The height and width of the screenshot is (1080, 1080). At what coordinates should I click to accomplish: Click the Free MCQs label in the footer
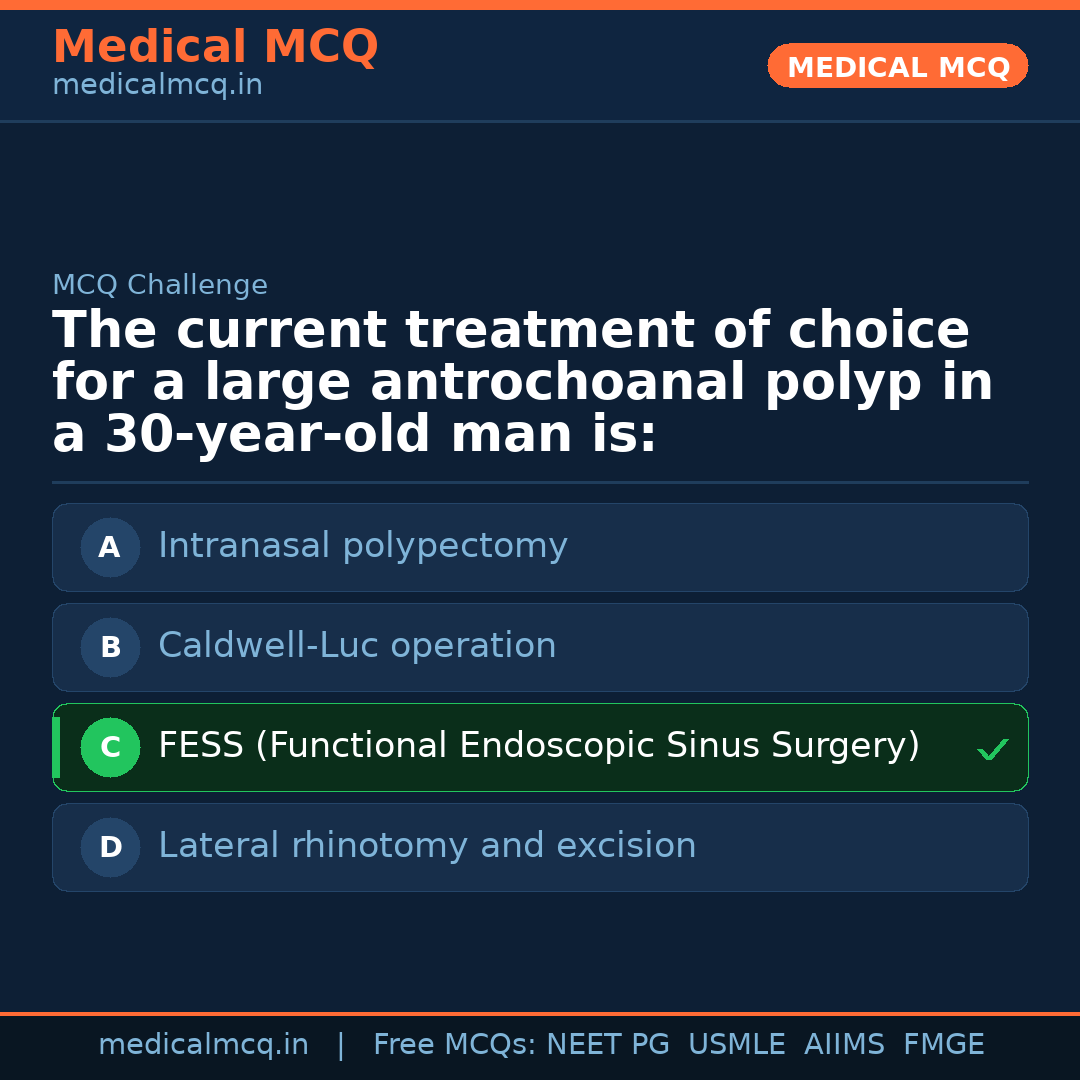[454, 1045]
